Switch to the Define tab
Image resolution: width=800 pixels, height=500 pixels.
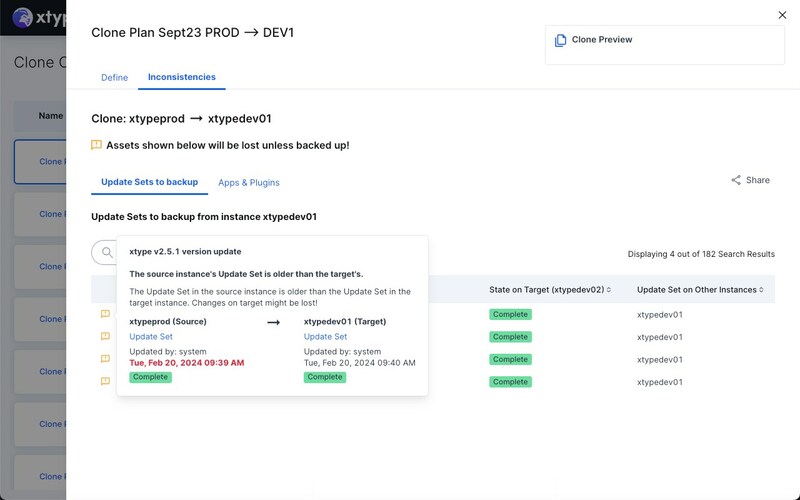[x=114, y=77]
